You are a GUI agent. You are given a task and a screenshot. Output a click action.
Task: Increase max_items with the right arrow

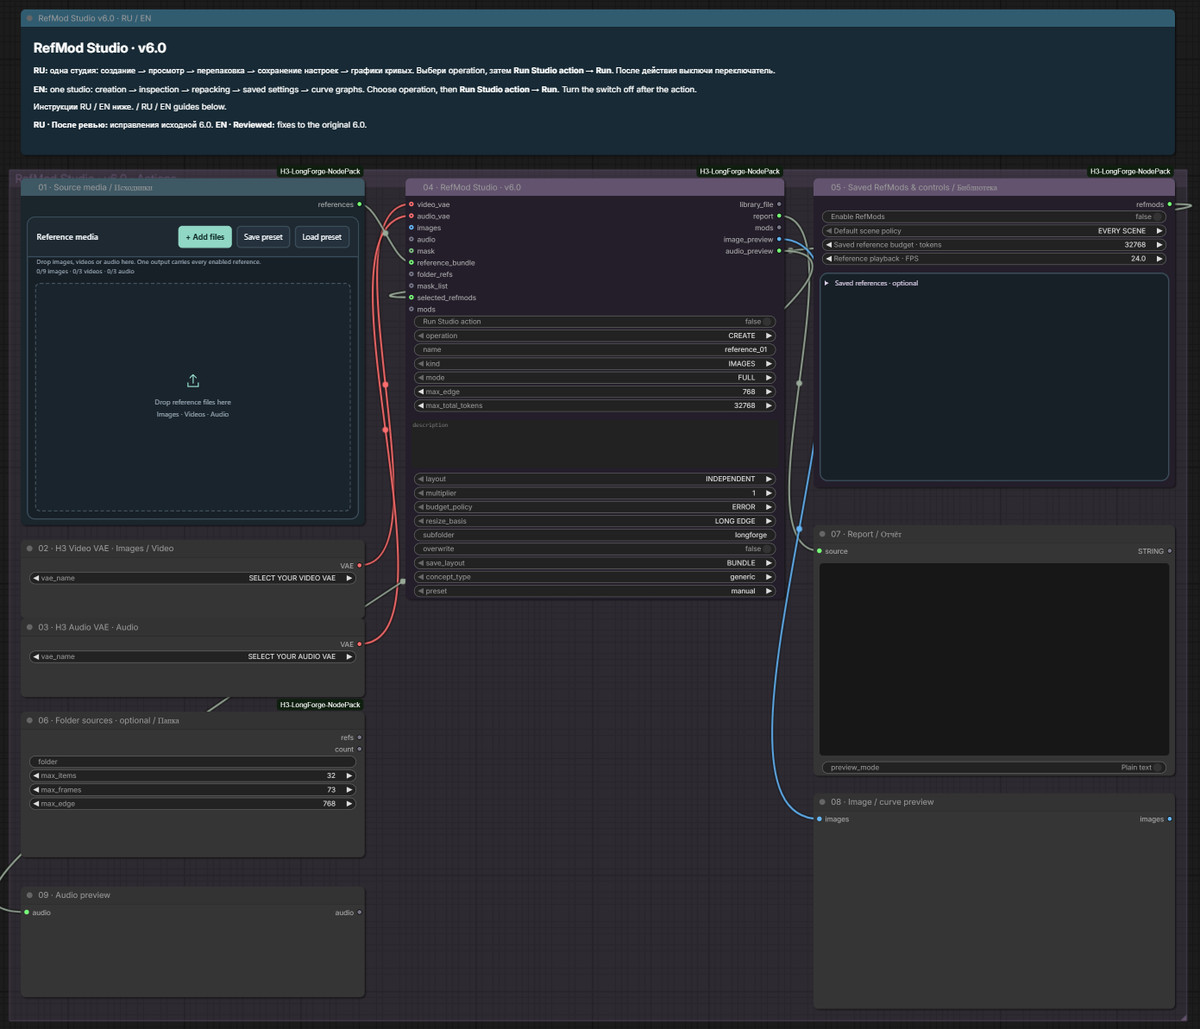pos(349,776)
